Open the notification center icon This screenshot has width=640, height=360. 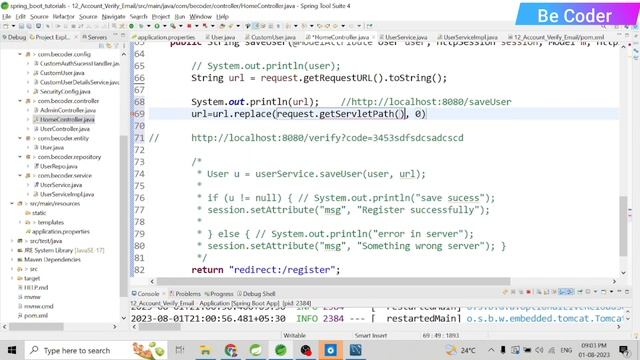[623, 350]
